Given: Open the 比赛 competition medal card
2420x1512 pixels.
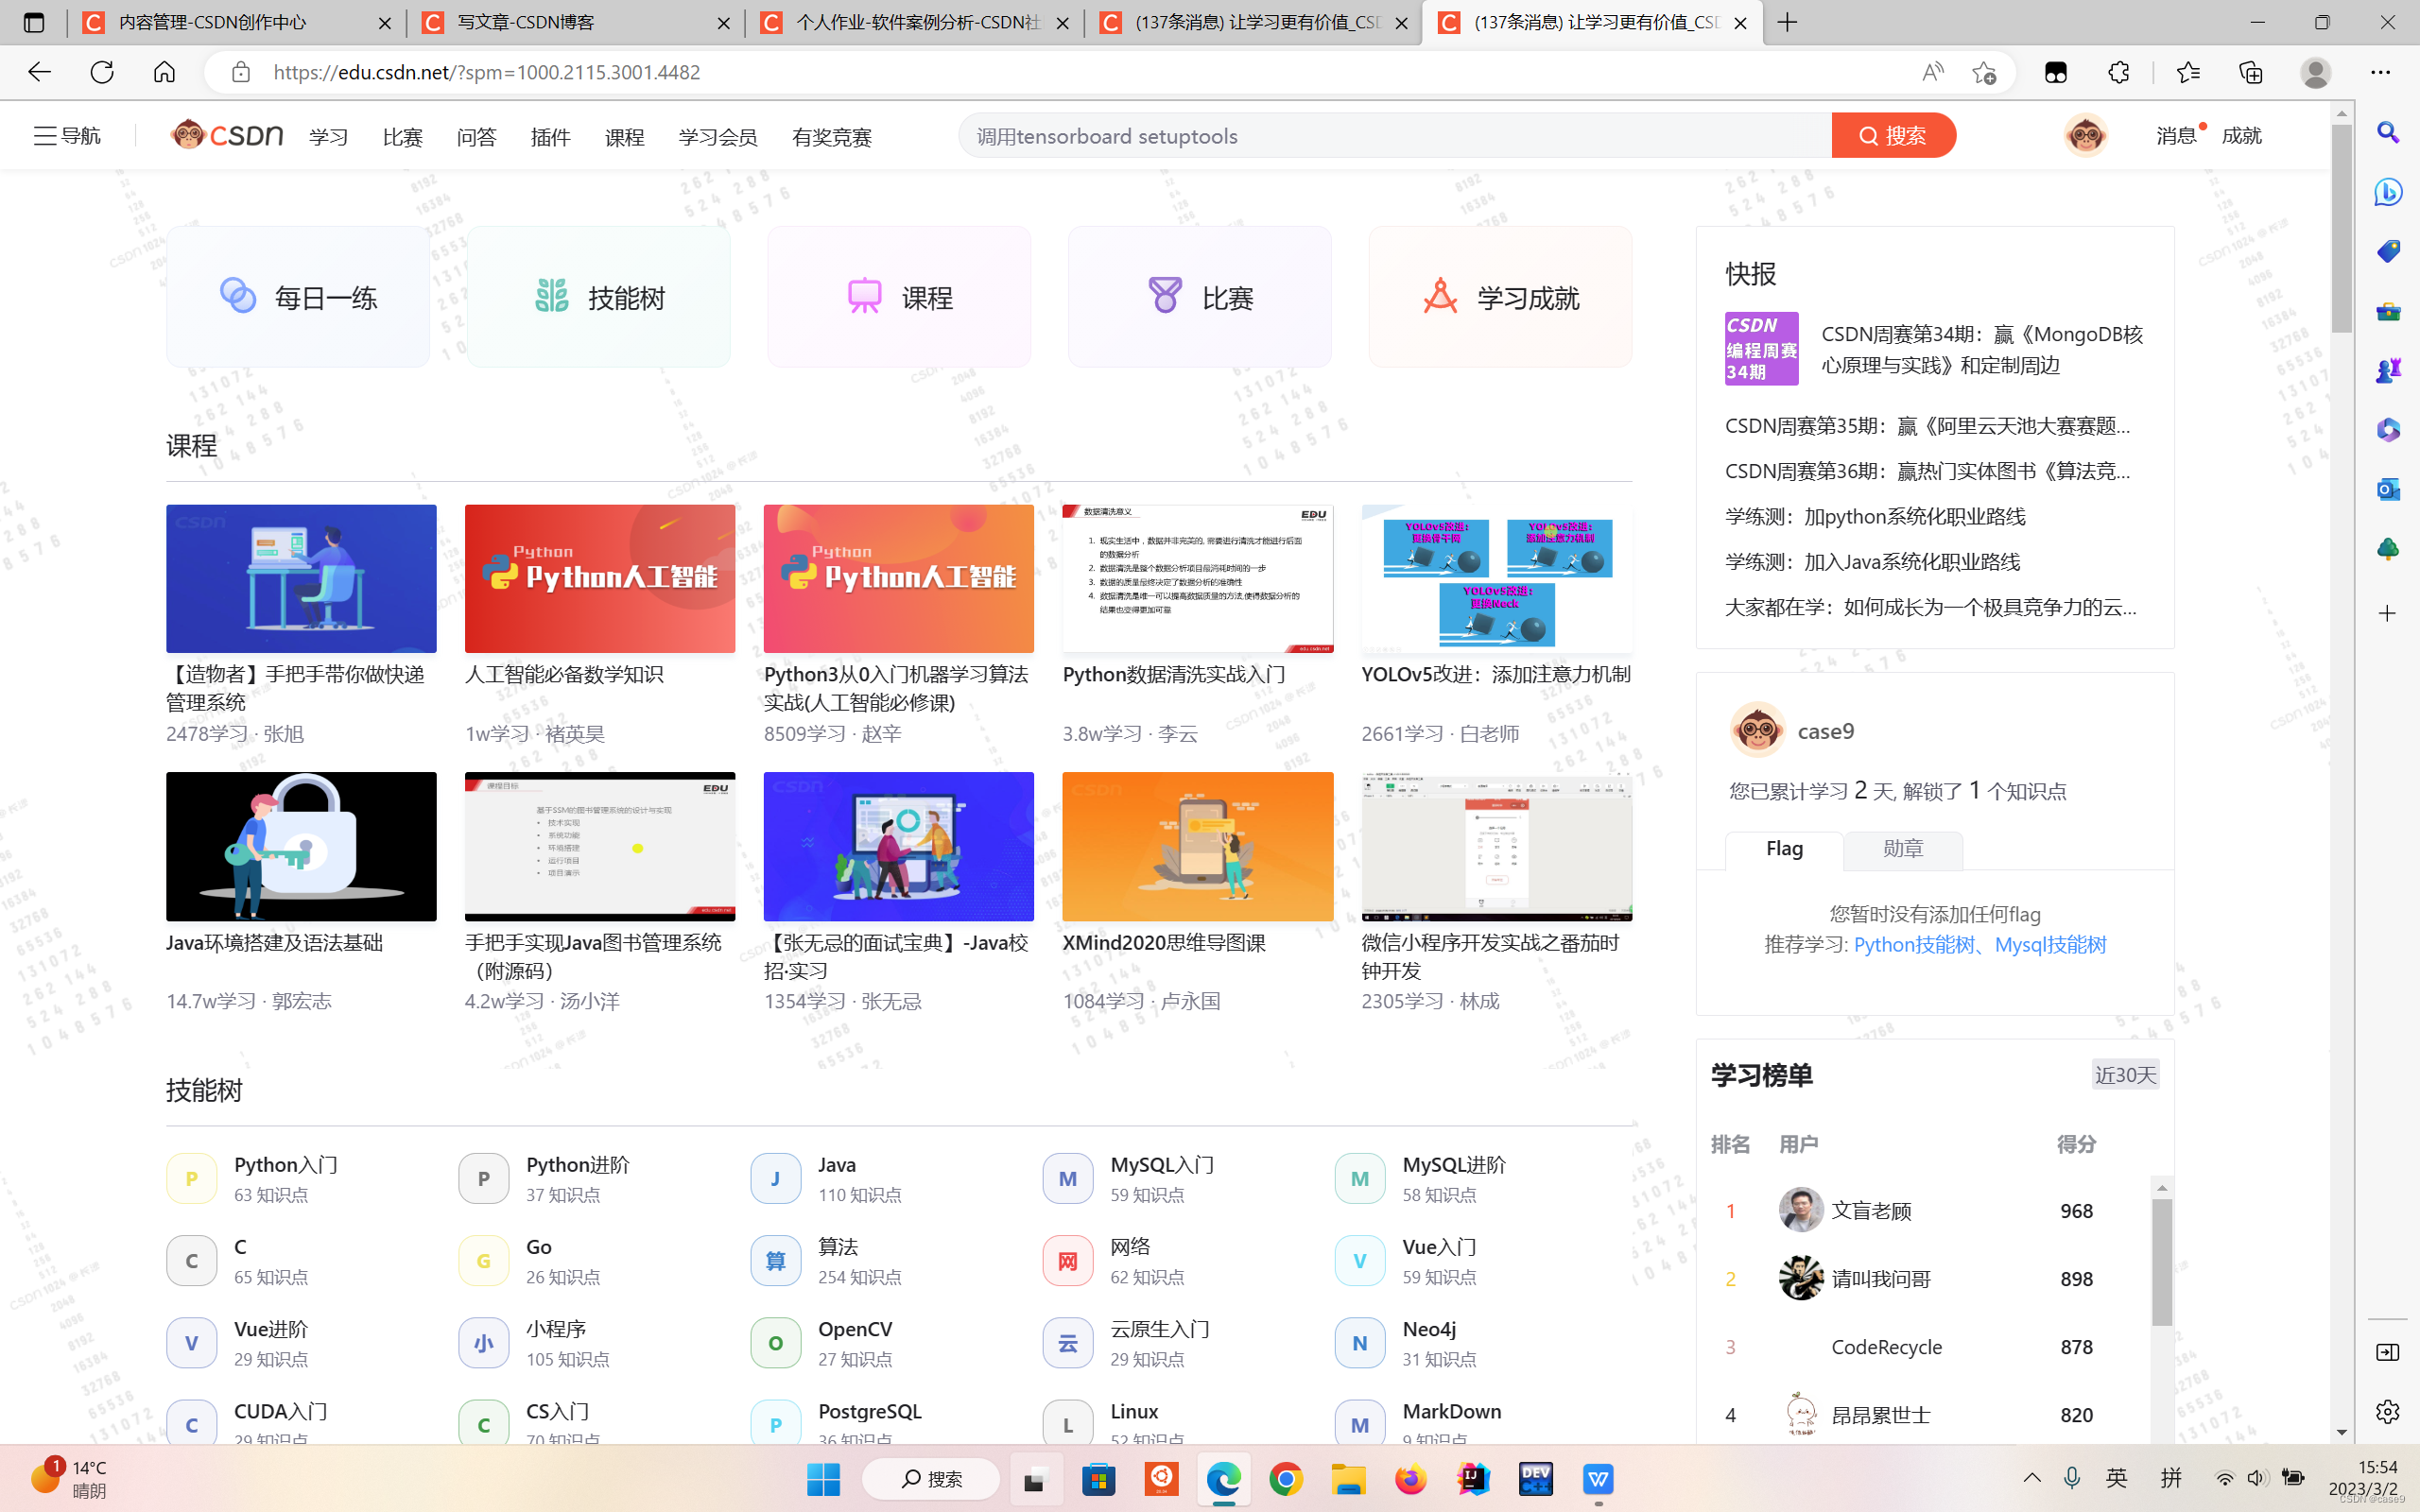Looking at the screenshot, I should point(1199,297).
